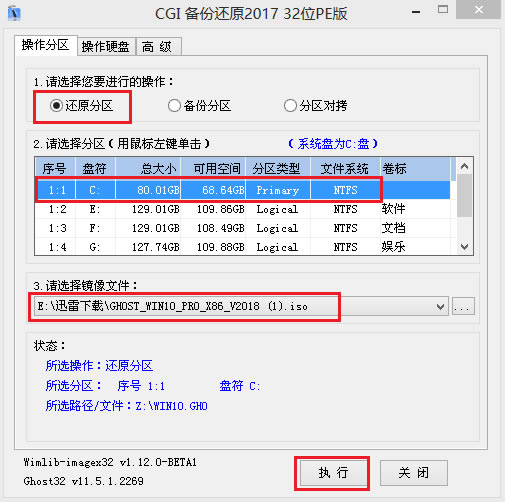Image resolution: width=505 pixels, height=502 pixels.
Task: Click the Primary partition type cell
Action: click(x=277, y=190)
